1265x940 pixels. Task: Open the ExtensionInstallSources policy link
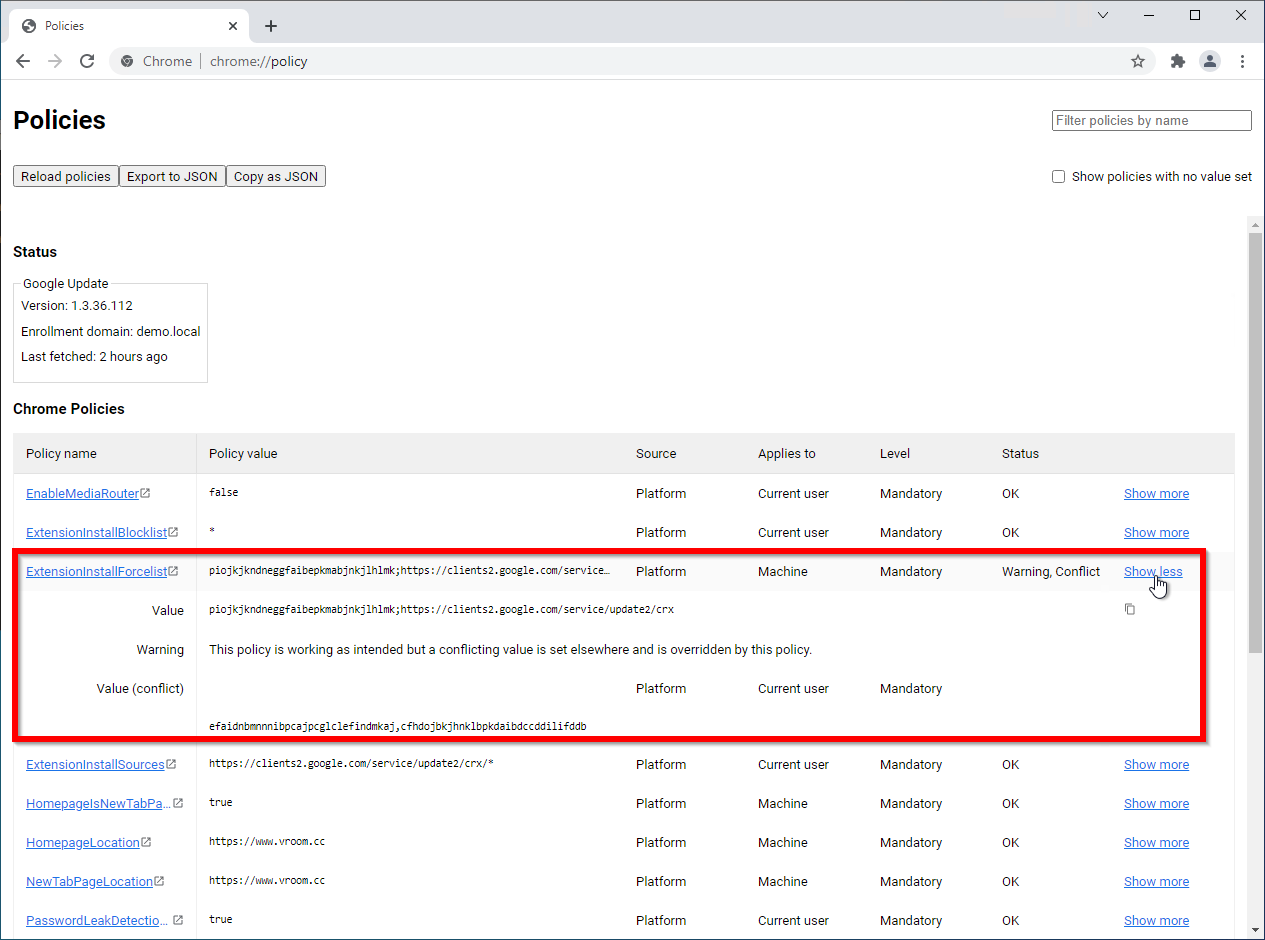pos(95,764)
